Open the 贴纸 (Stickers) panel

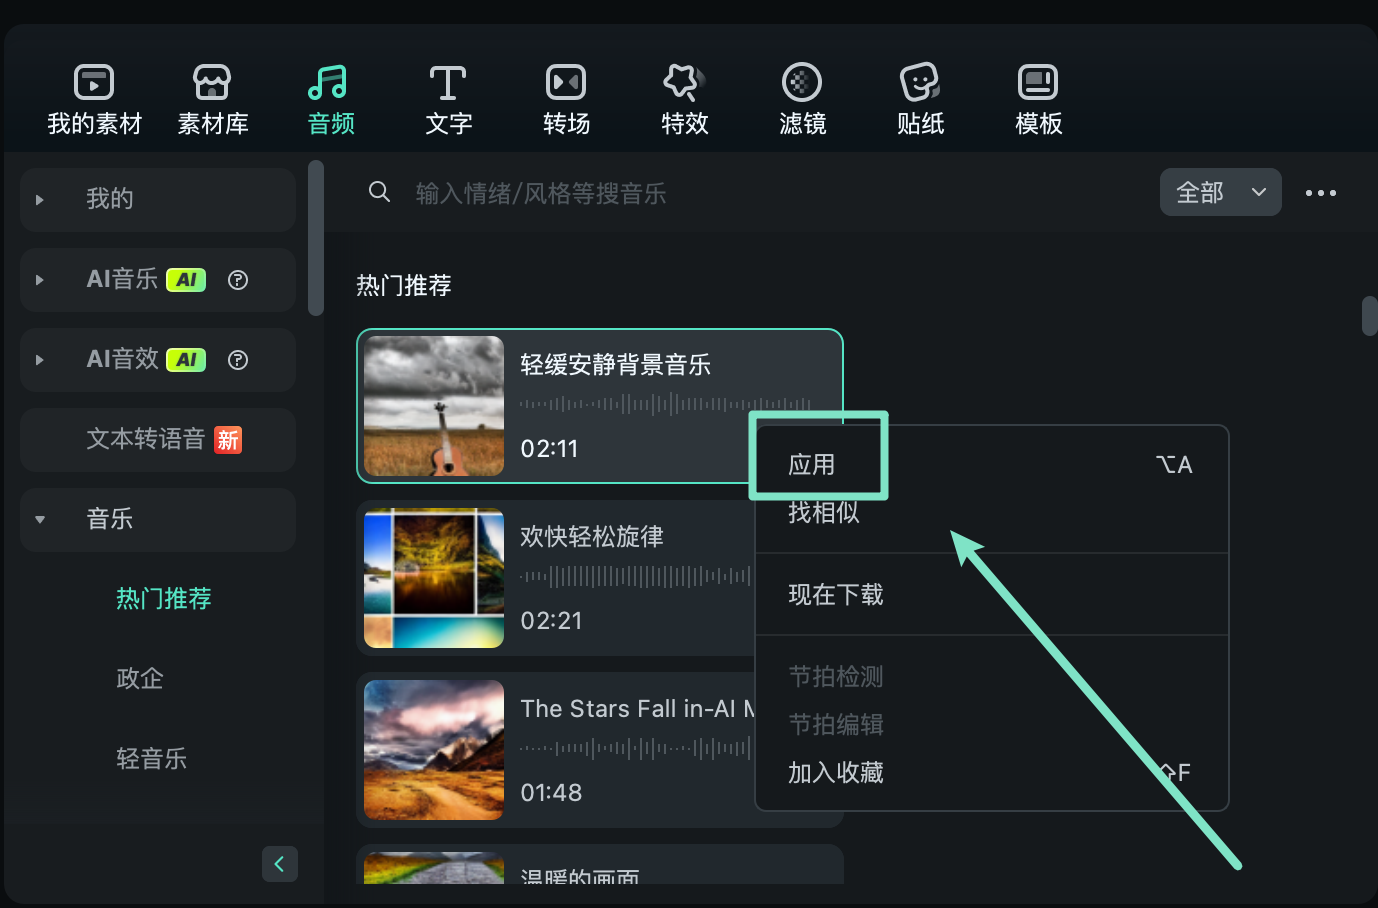tap(920, 97)
